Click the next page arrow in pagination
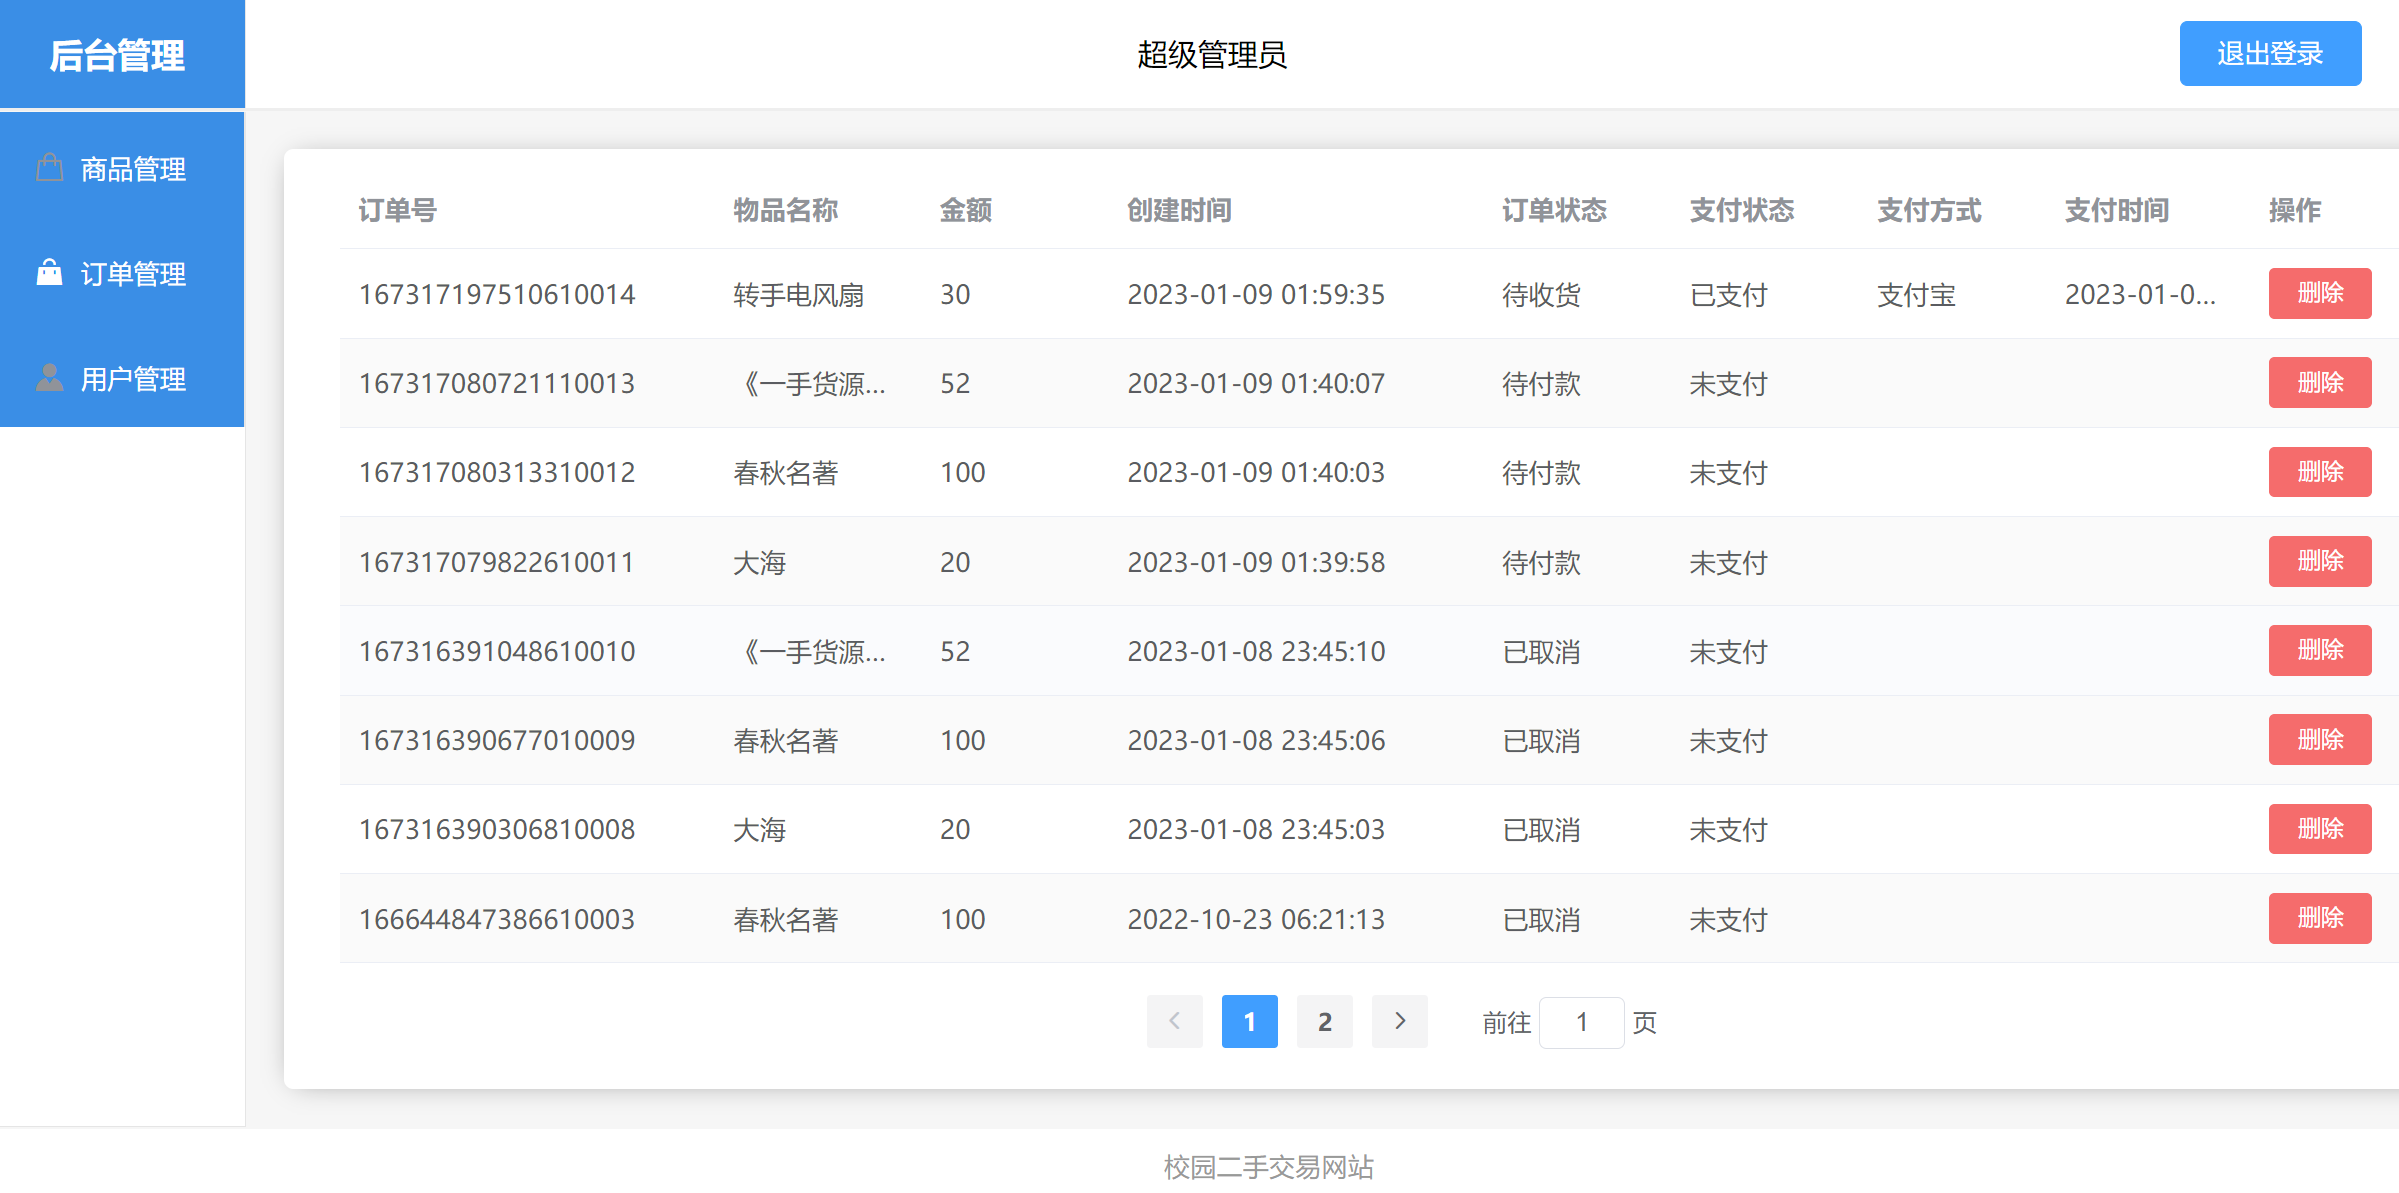Screen dimensions: 2399x1193 1399,1021
